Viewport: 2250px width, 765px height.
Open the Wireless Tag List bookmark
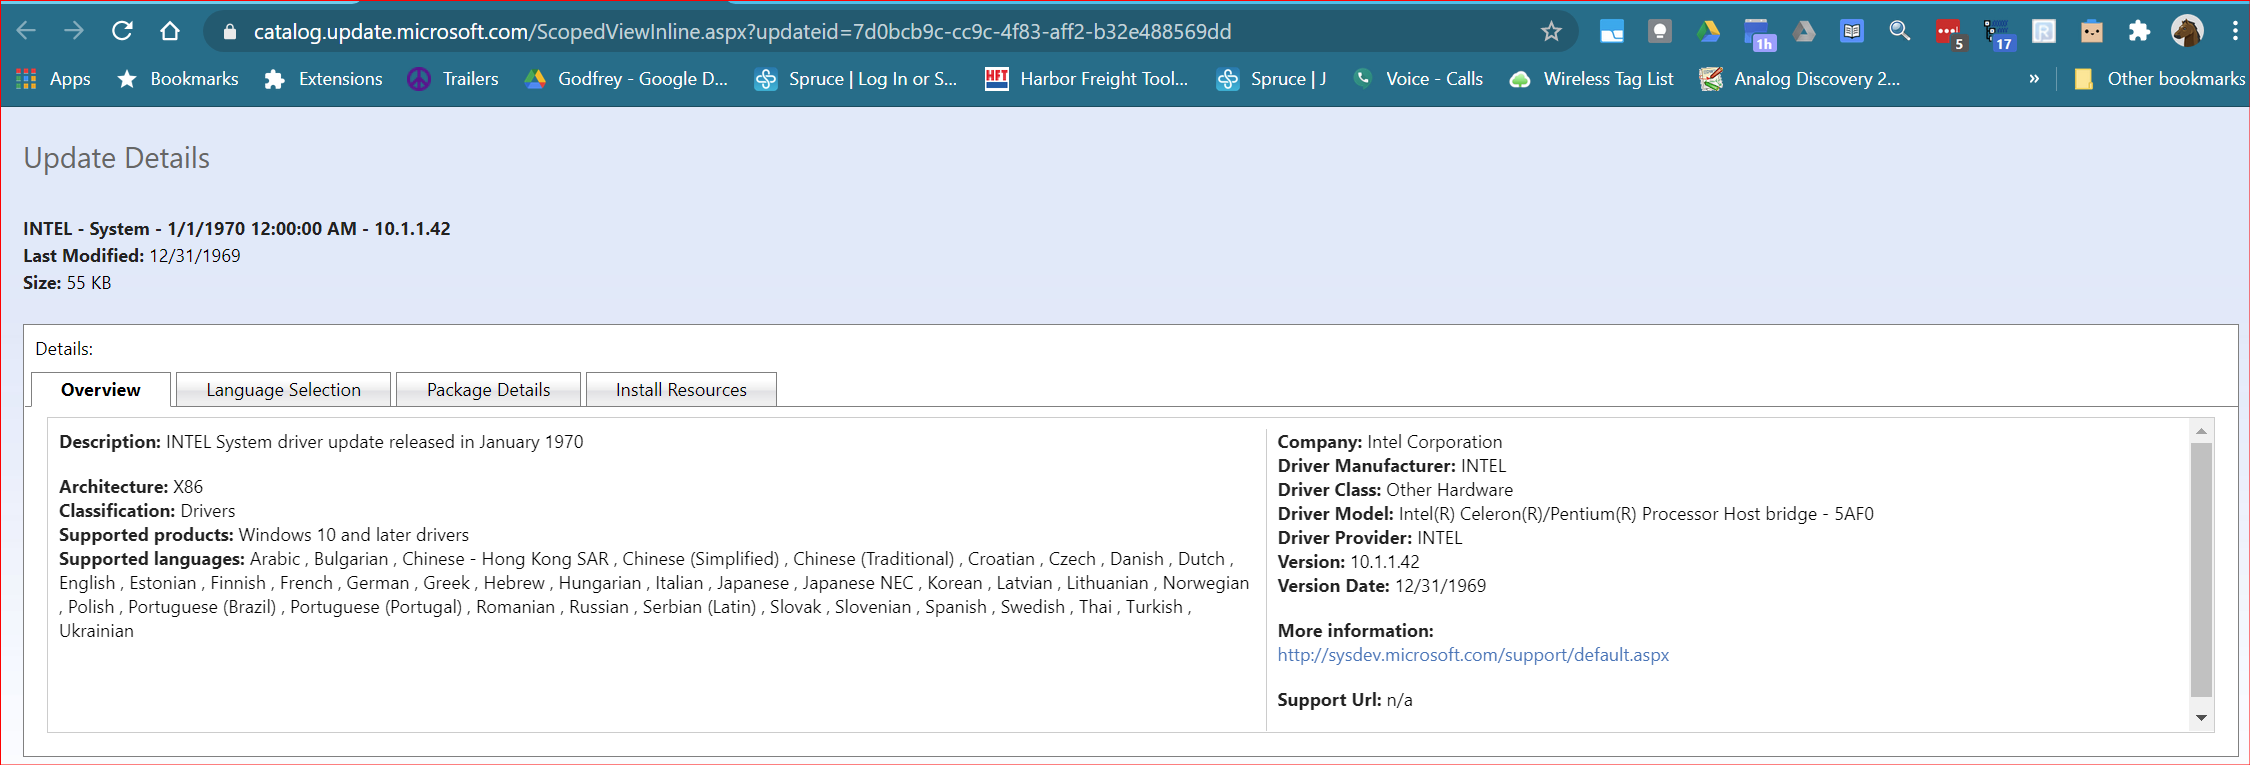click(x=1591, y=79)
